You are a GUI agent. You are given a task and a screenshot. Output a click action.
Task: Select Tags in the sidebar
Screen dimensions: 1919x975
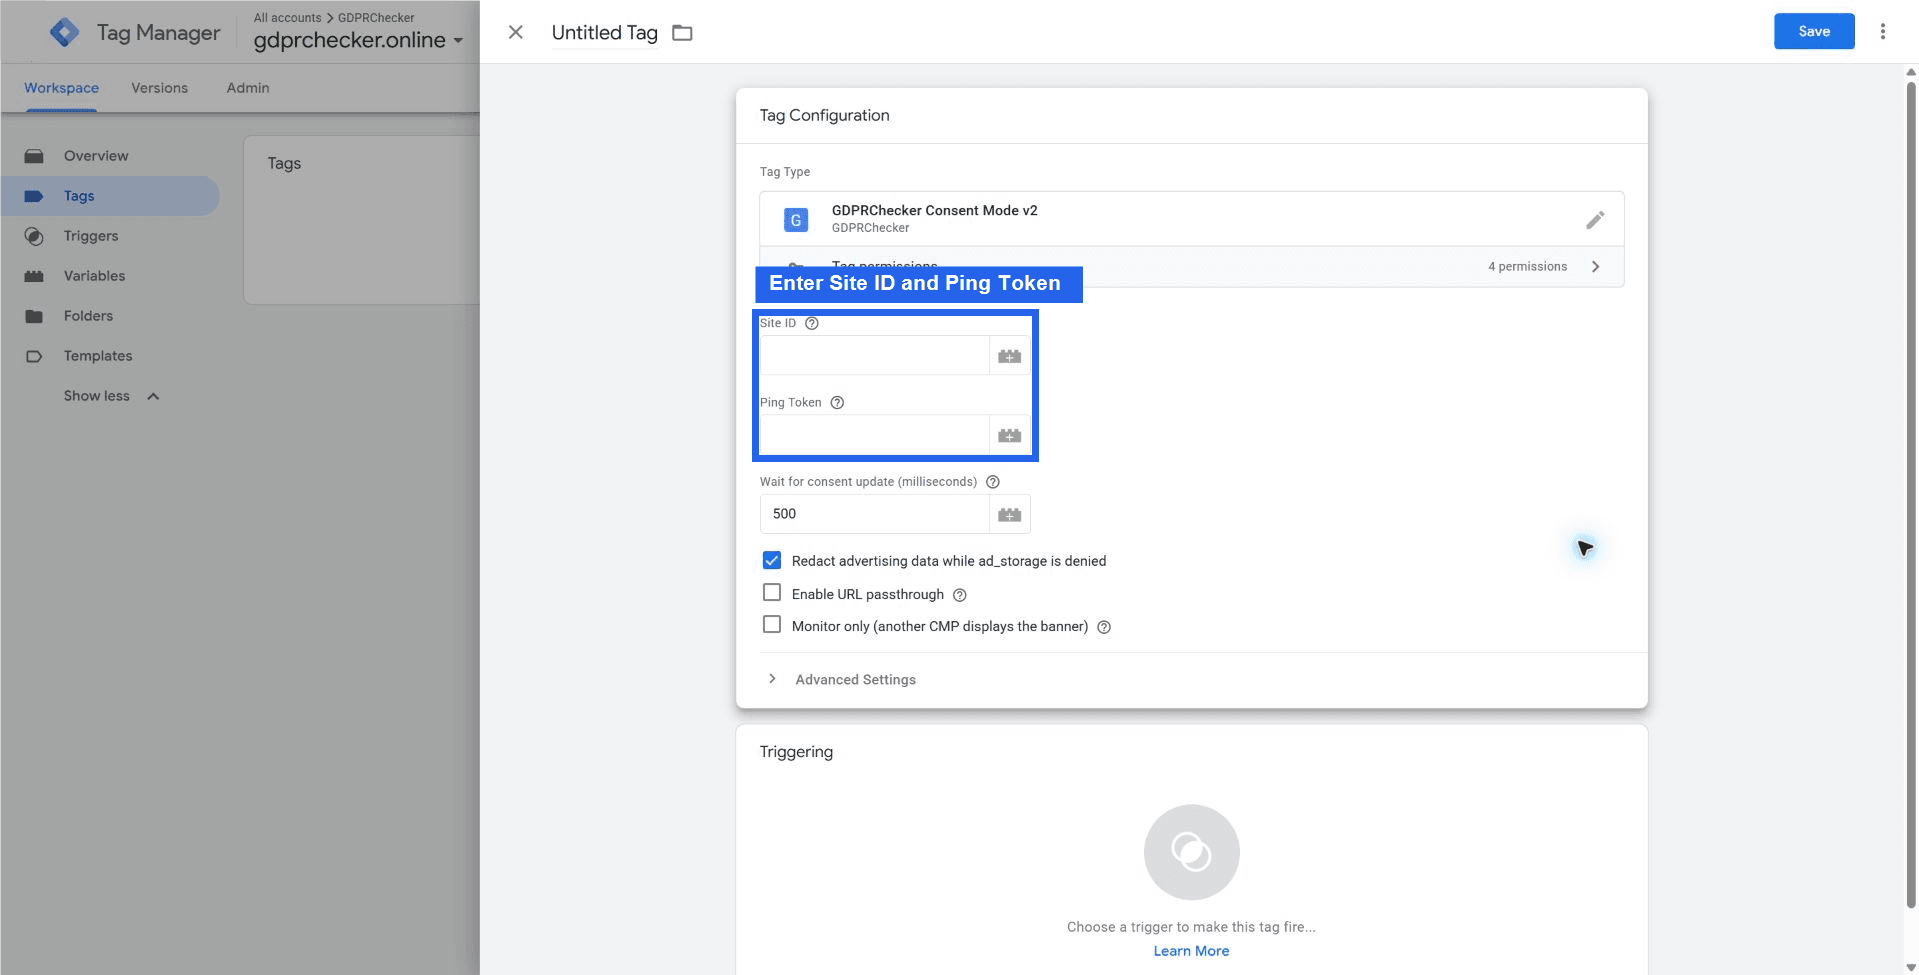click(110, 196)
